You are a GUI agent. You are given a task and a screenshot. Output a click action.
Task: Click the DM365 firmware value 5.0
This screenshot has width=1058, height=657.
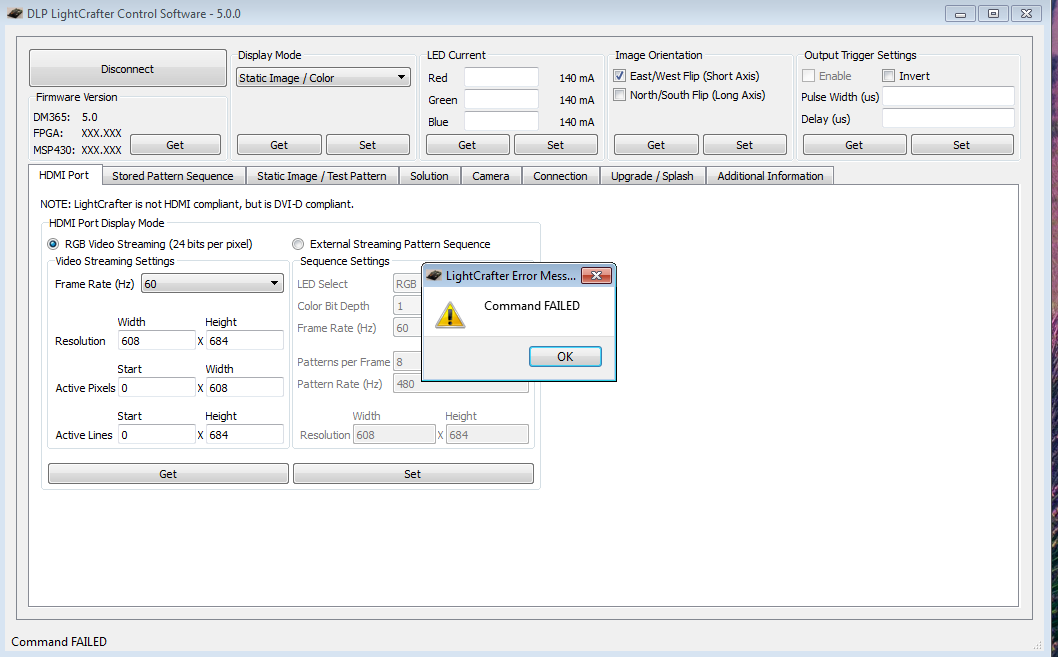click(x=90, y=117)
